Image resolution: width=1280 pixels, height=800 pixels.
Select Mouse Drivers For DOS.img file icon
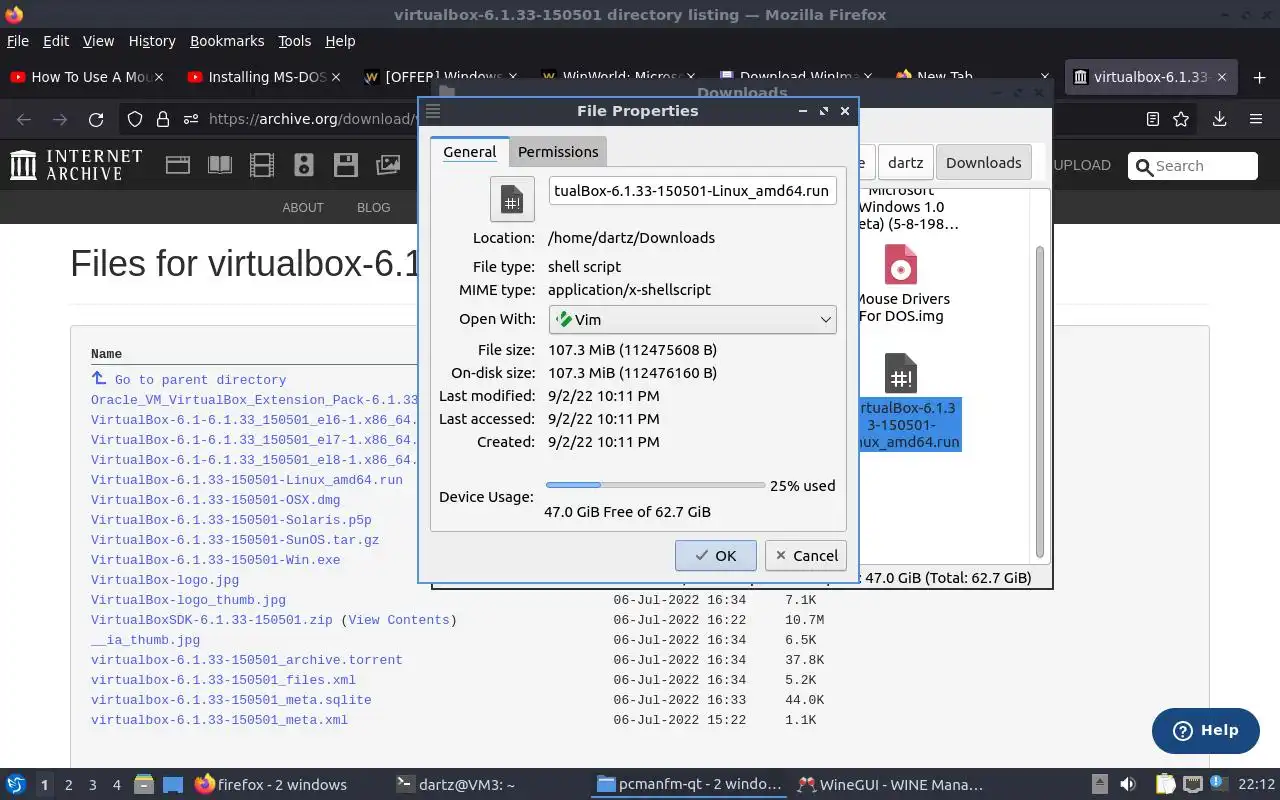pos(901,266)
